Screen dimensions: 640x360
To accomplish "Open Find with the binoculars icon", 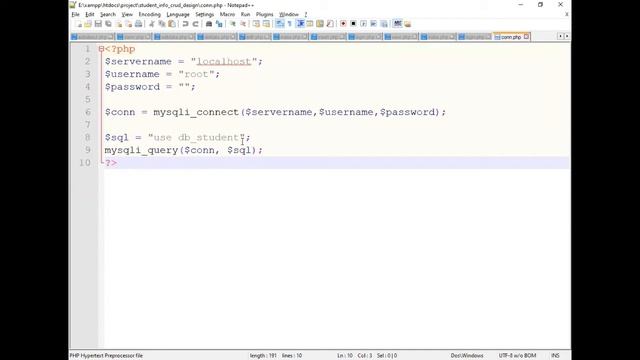I will (209, 24).
